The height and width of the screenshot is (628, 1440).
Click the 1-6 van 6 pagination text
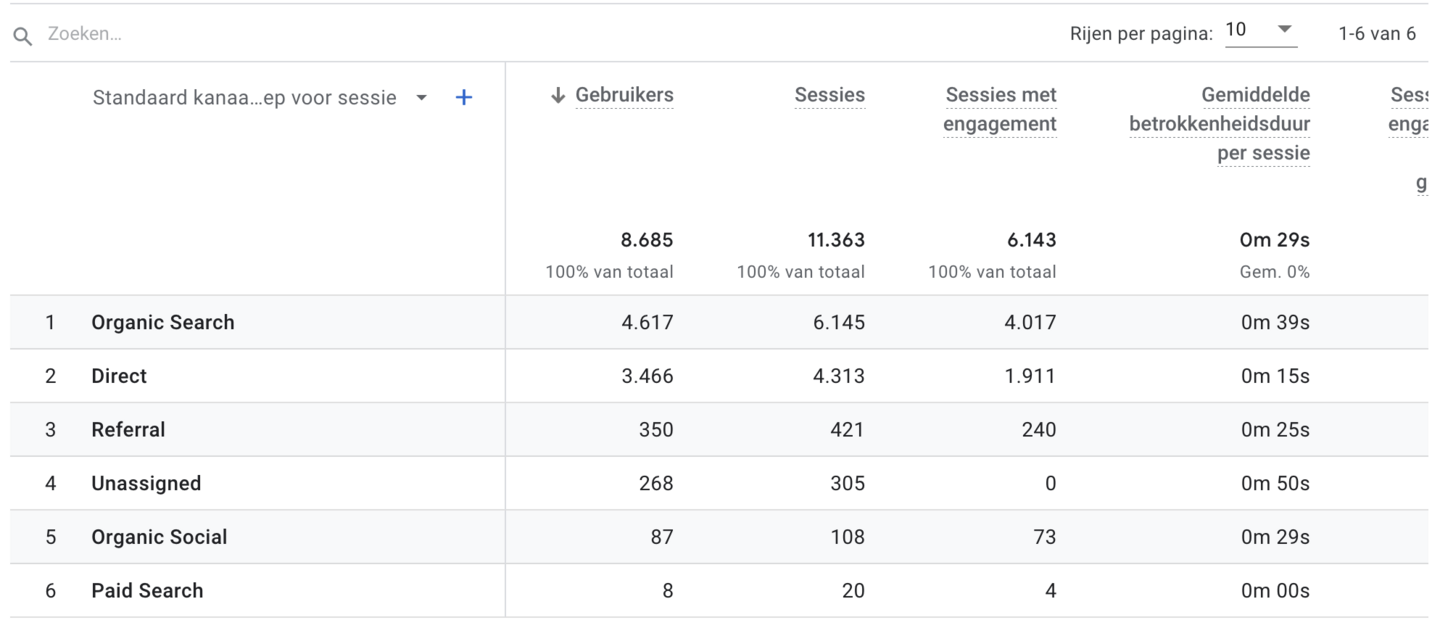tap(1376, 34)
